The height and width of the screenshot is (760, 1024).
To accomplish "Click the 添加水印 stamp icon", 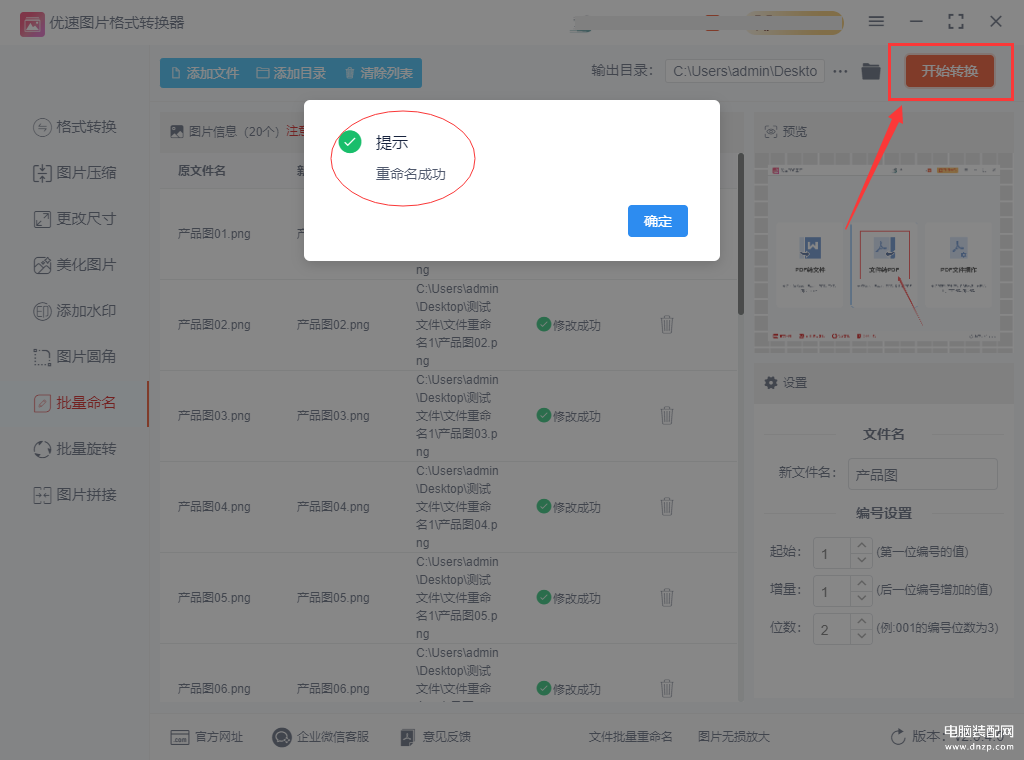I will point(42,311).
